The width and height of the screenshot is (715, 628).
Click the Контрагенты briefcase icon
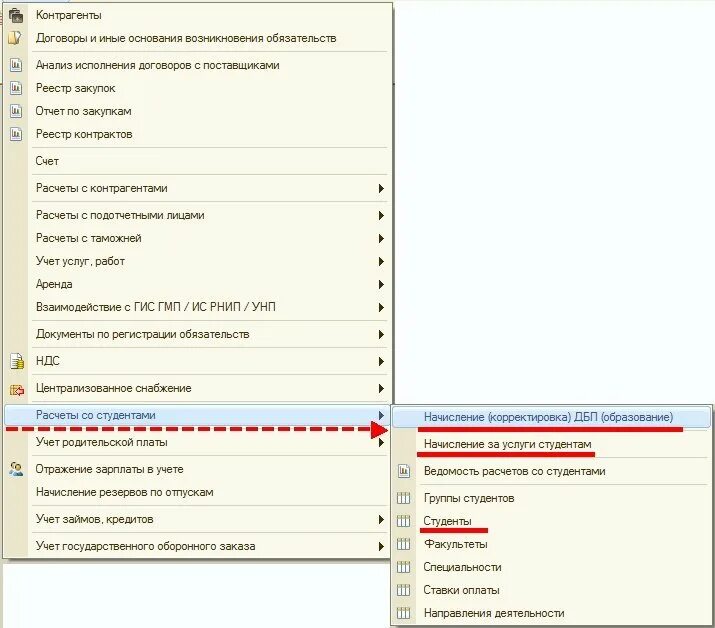point(16,15)
